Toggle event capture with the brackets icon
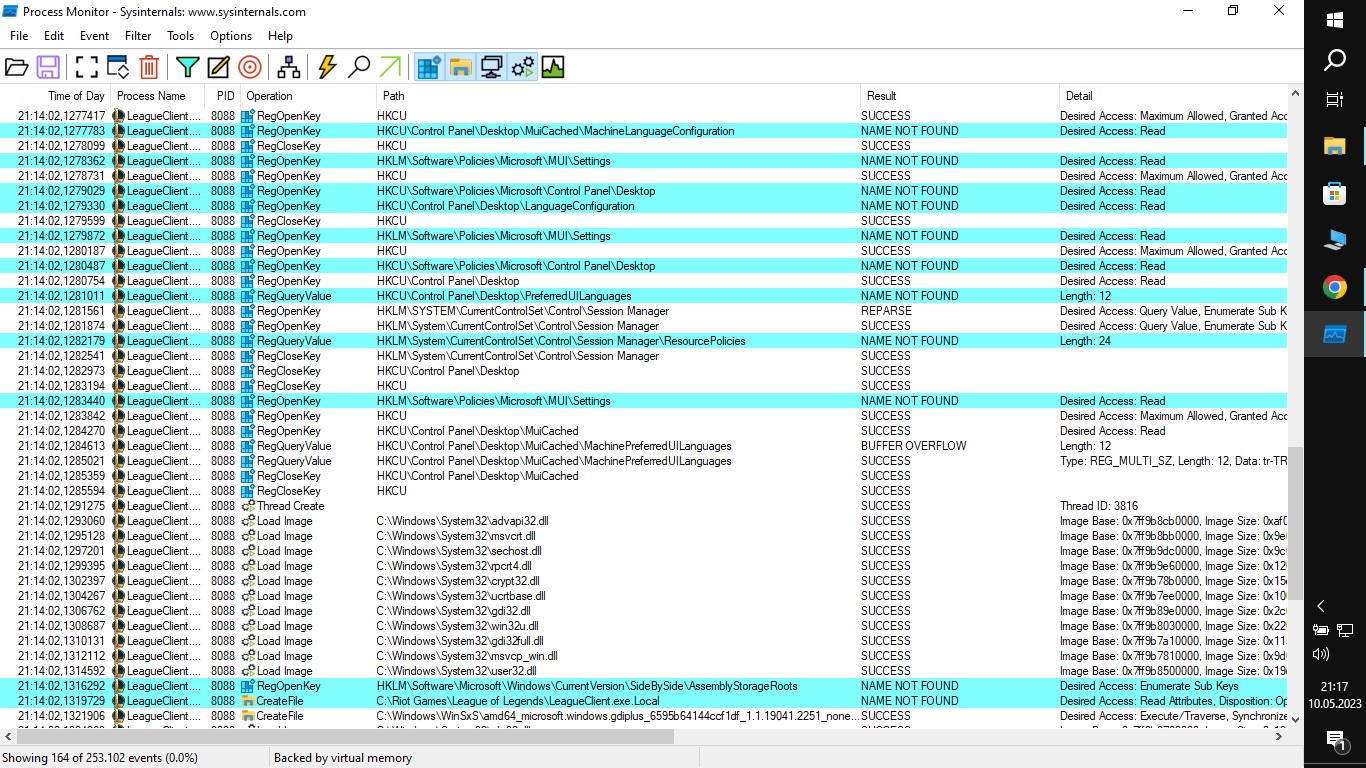The image size is (1366, 768). pos(87,67)
